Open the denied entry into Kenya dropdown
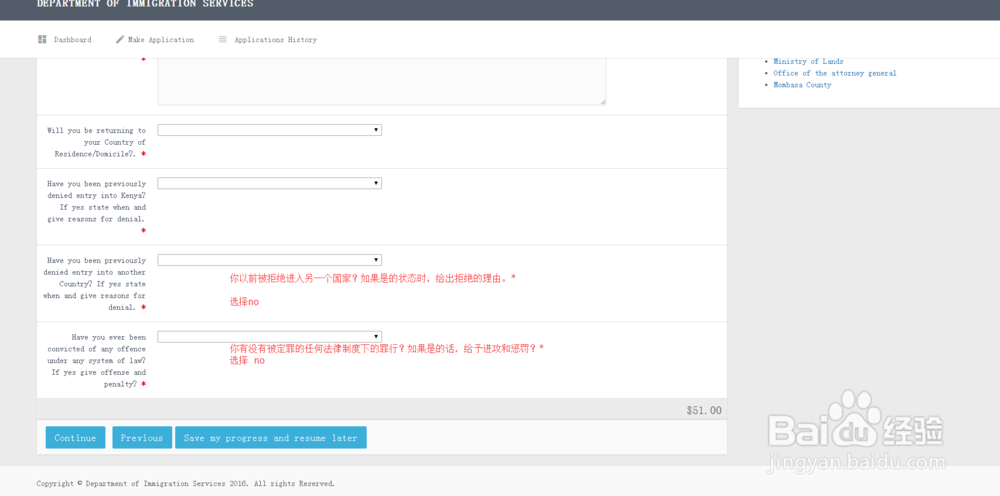Image resolution: width=1000 pixels, height=496 pixels. (x=270, y=183)
